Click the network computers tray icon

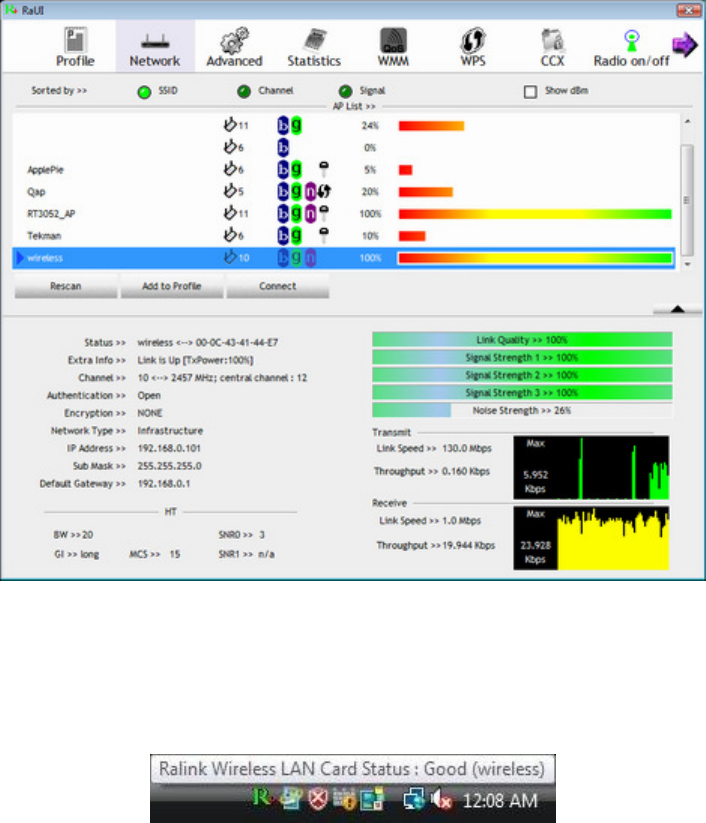tap(413, 800)
